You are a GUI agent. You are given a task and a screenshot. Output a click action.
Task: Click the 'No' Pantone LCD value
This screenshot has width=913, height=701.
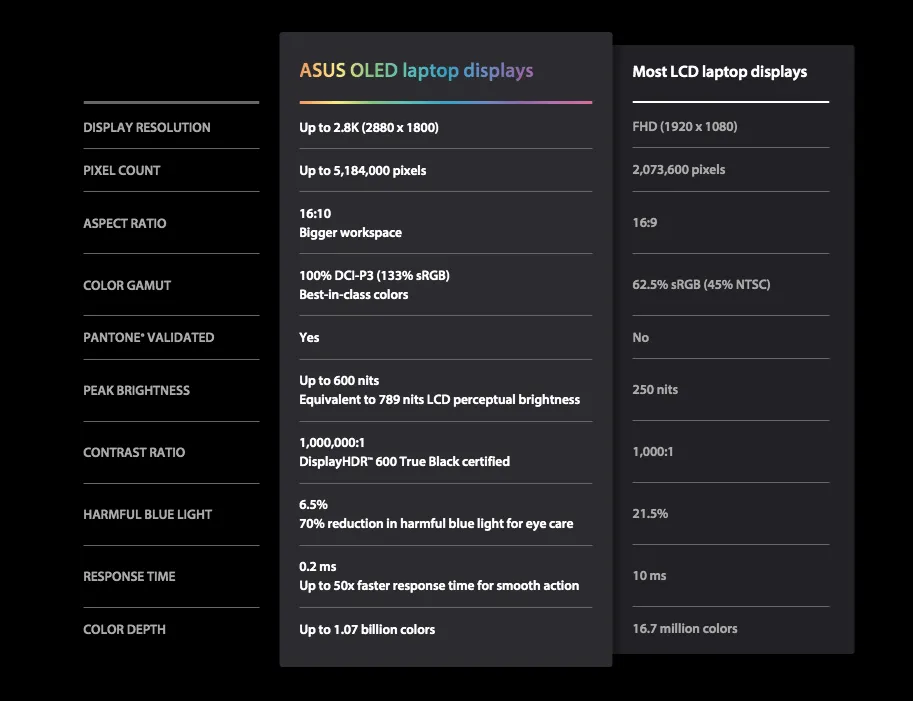(x=640, y=338)
